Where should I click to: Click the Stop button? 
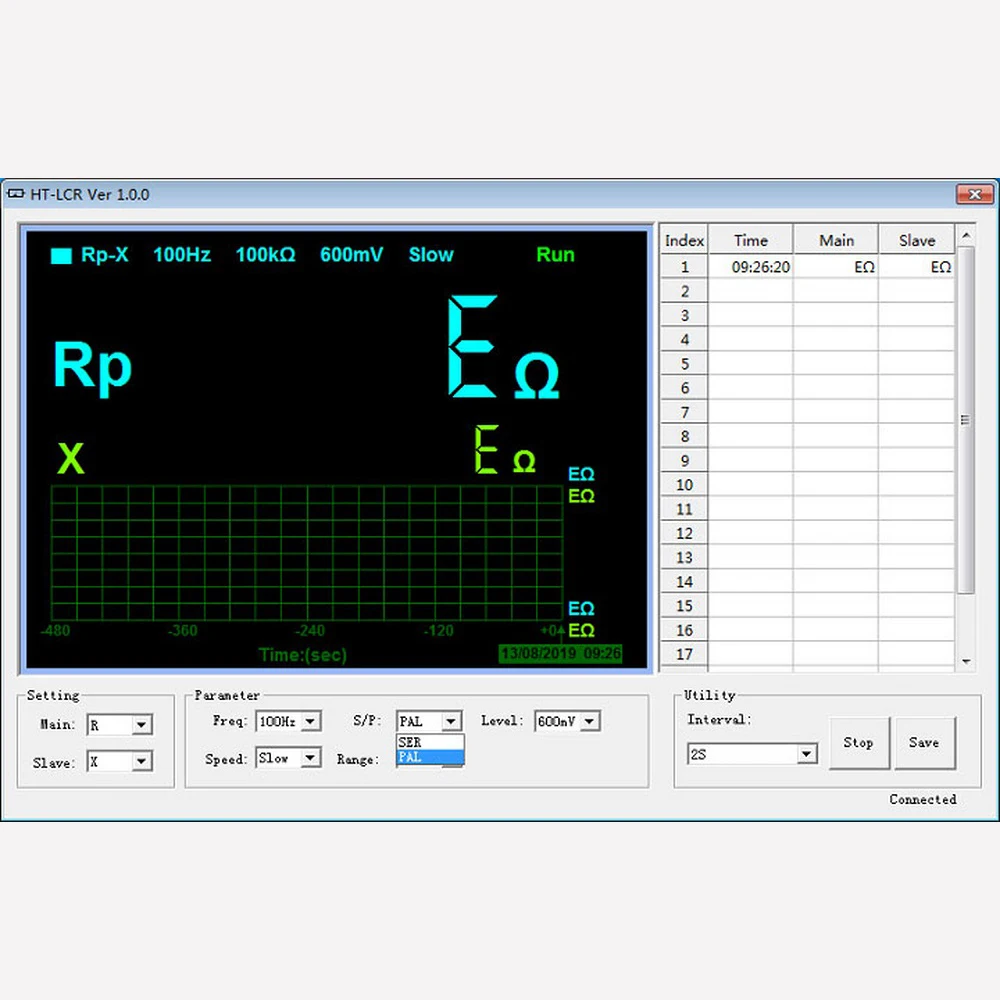click(x=858, y=742)
